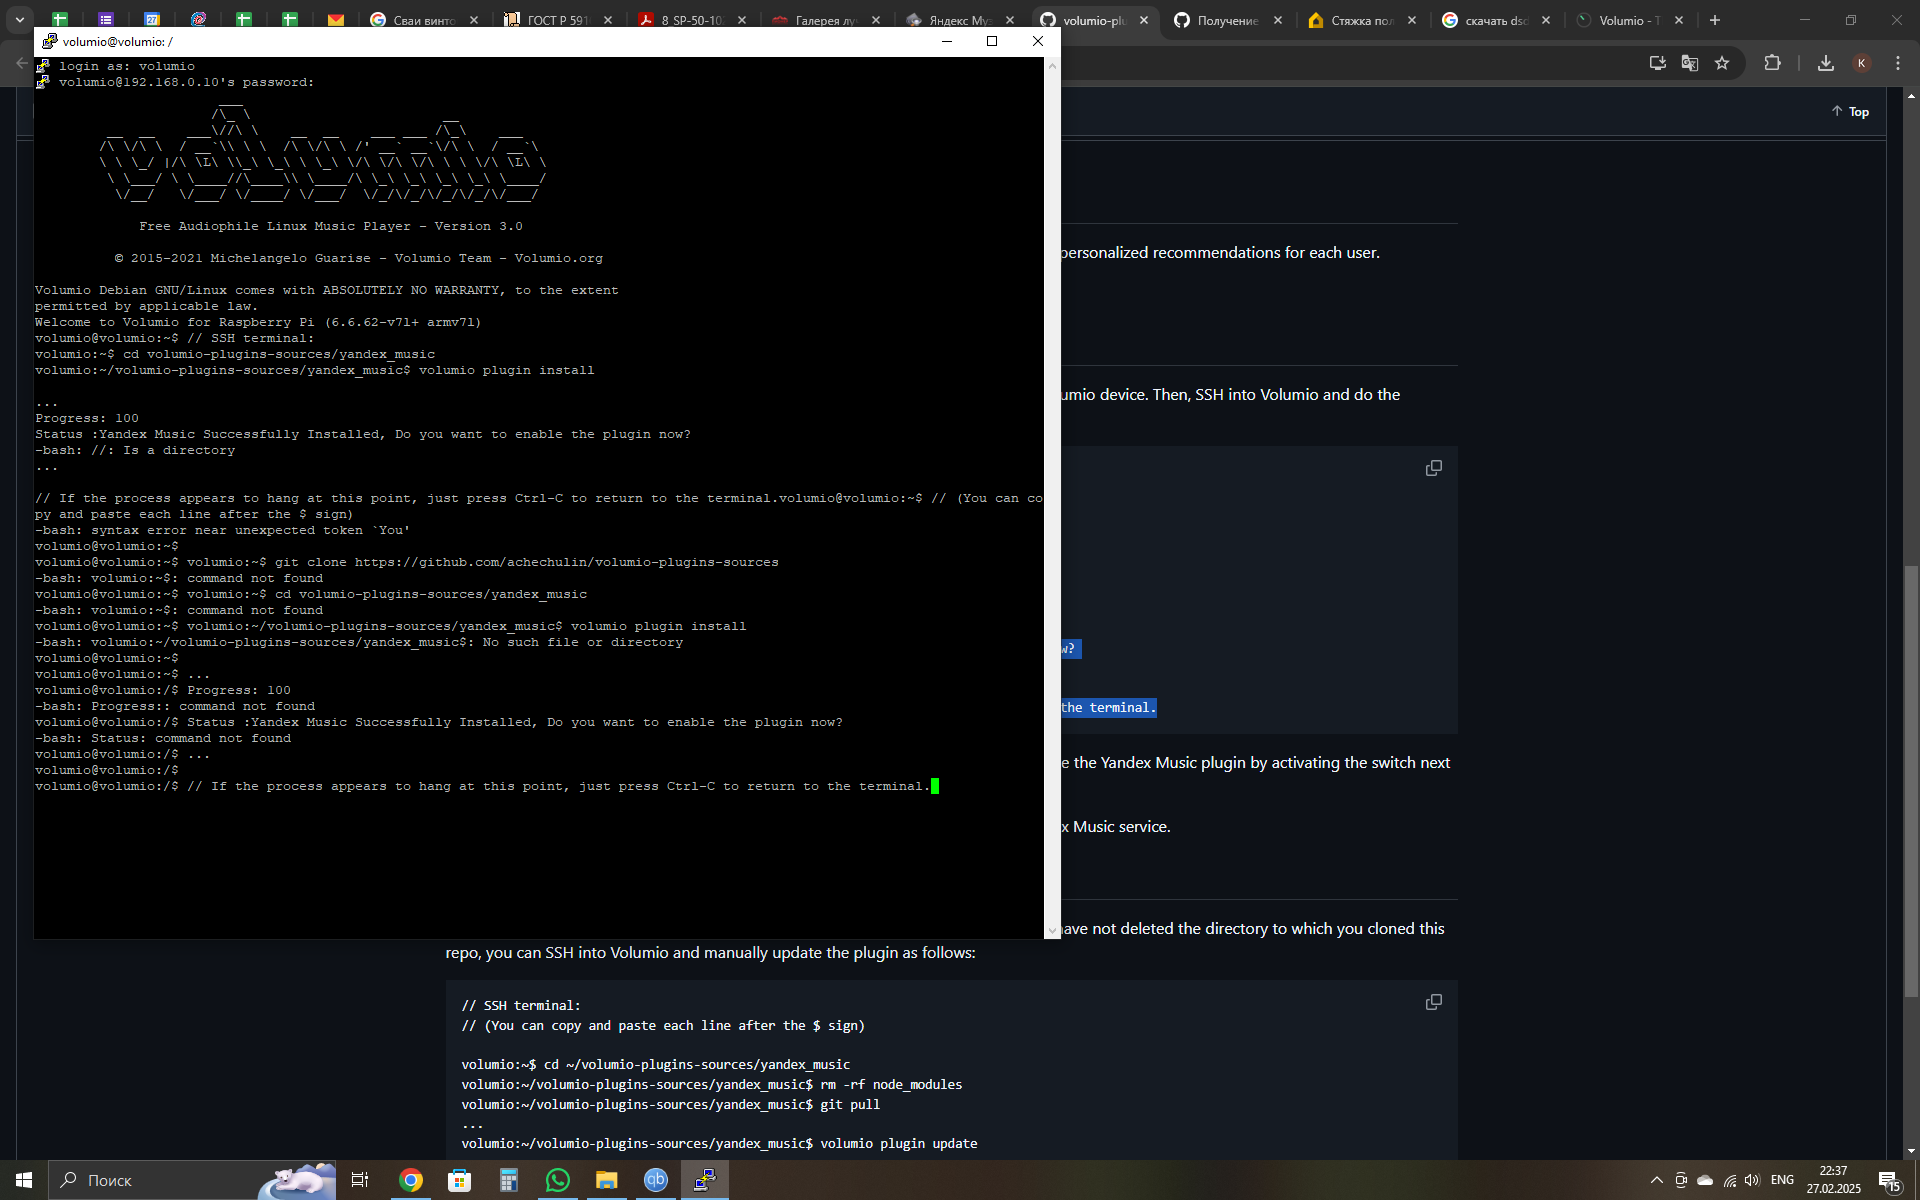
Task: Open a new Chrome tab
Action: [x=1715, y=20]
